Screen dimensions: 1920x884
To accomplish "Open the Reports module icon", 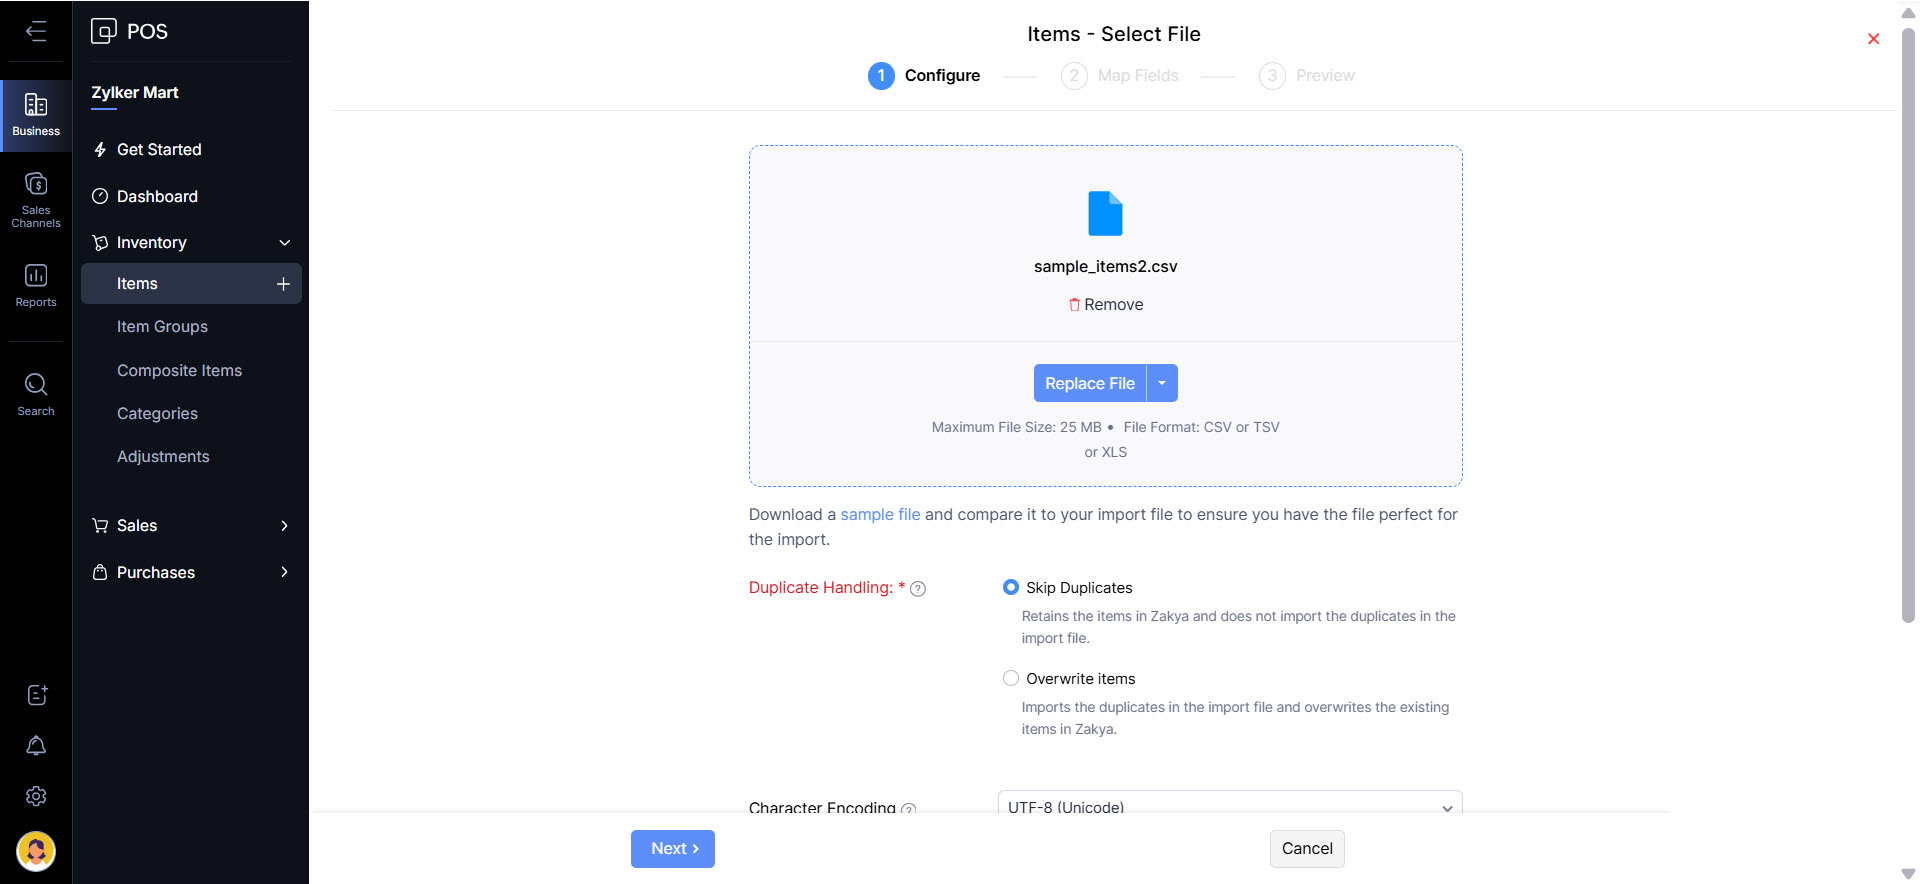I will click(x=36, y=286).
